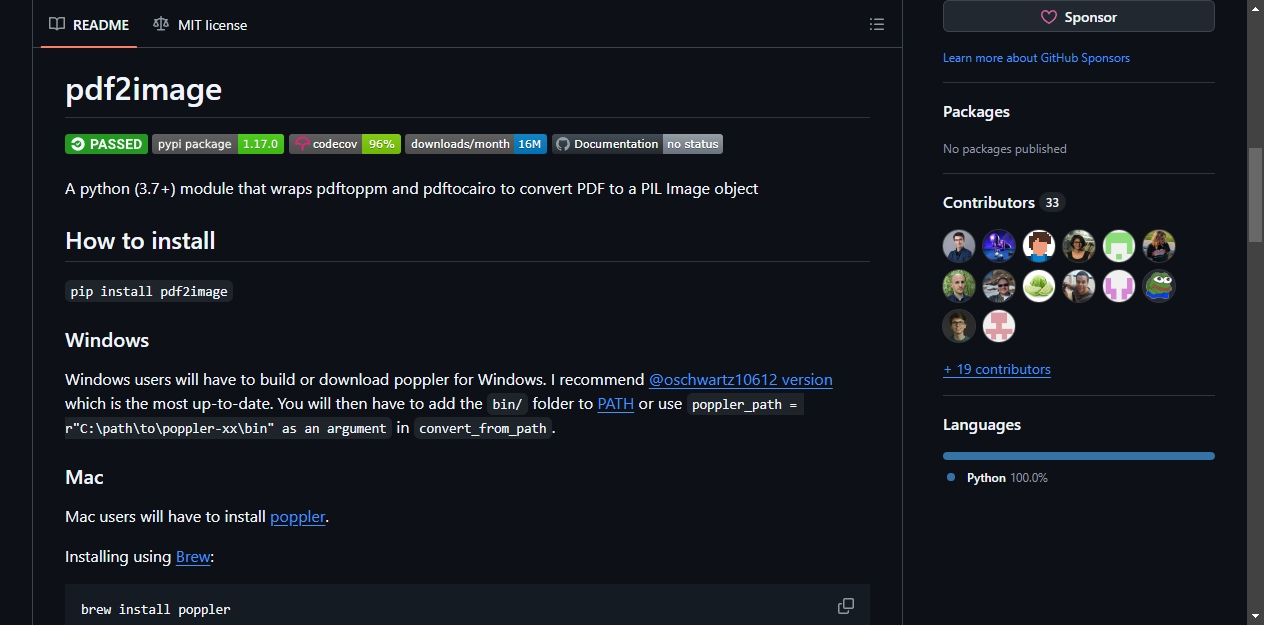The height and width of the screenshot is (625, 1264).
Task: Click the python module description sentence
Action: coord(412,188)
